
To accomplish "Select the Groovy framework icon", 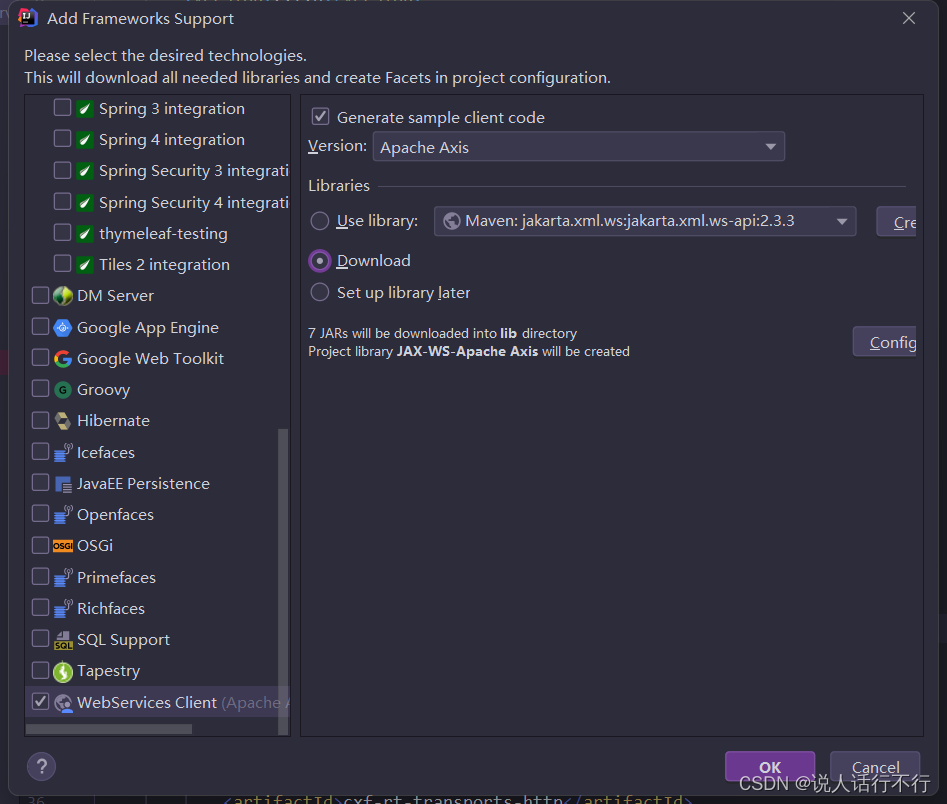I will (62, 389).
